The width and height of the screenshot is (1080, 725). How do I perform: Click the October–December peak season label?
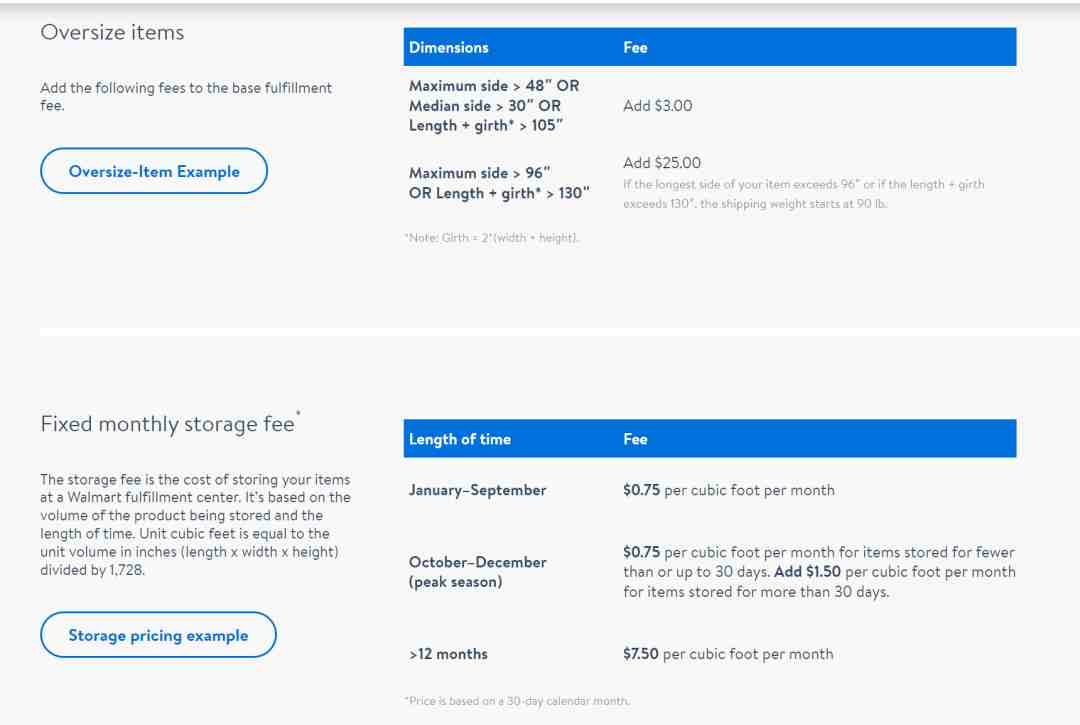tap(478, 571)
